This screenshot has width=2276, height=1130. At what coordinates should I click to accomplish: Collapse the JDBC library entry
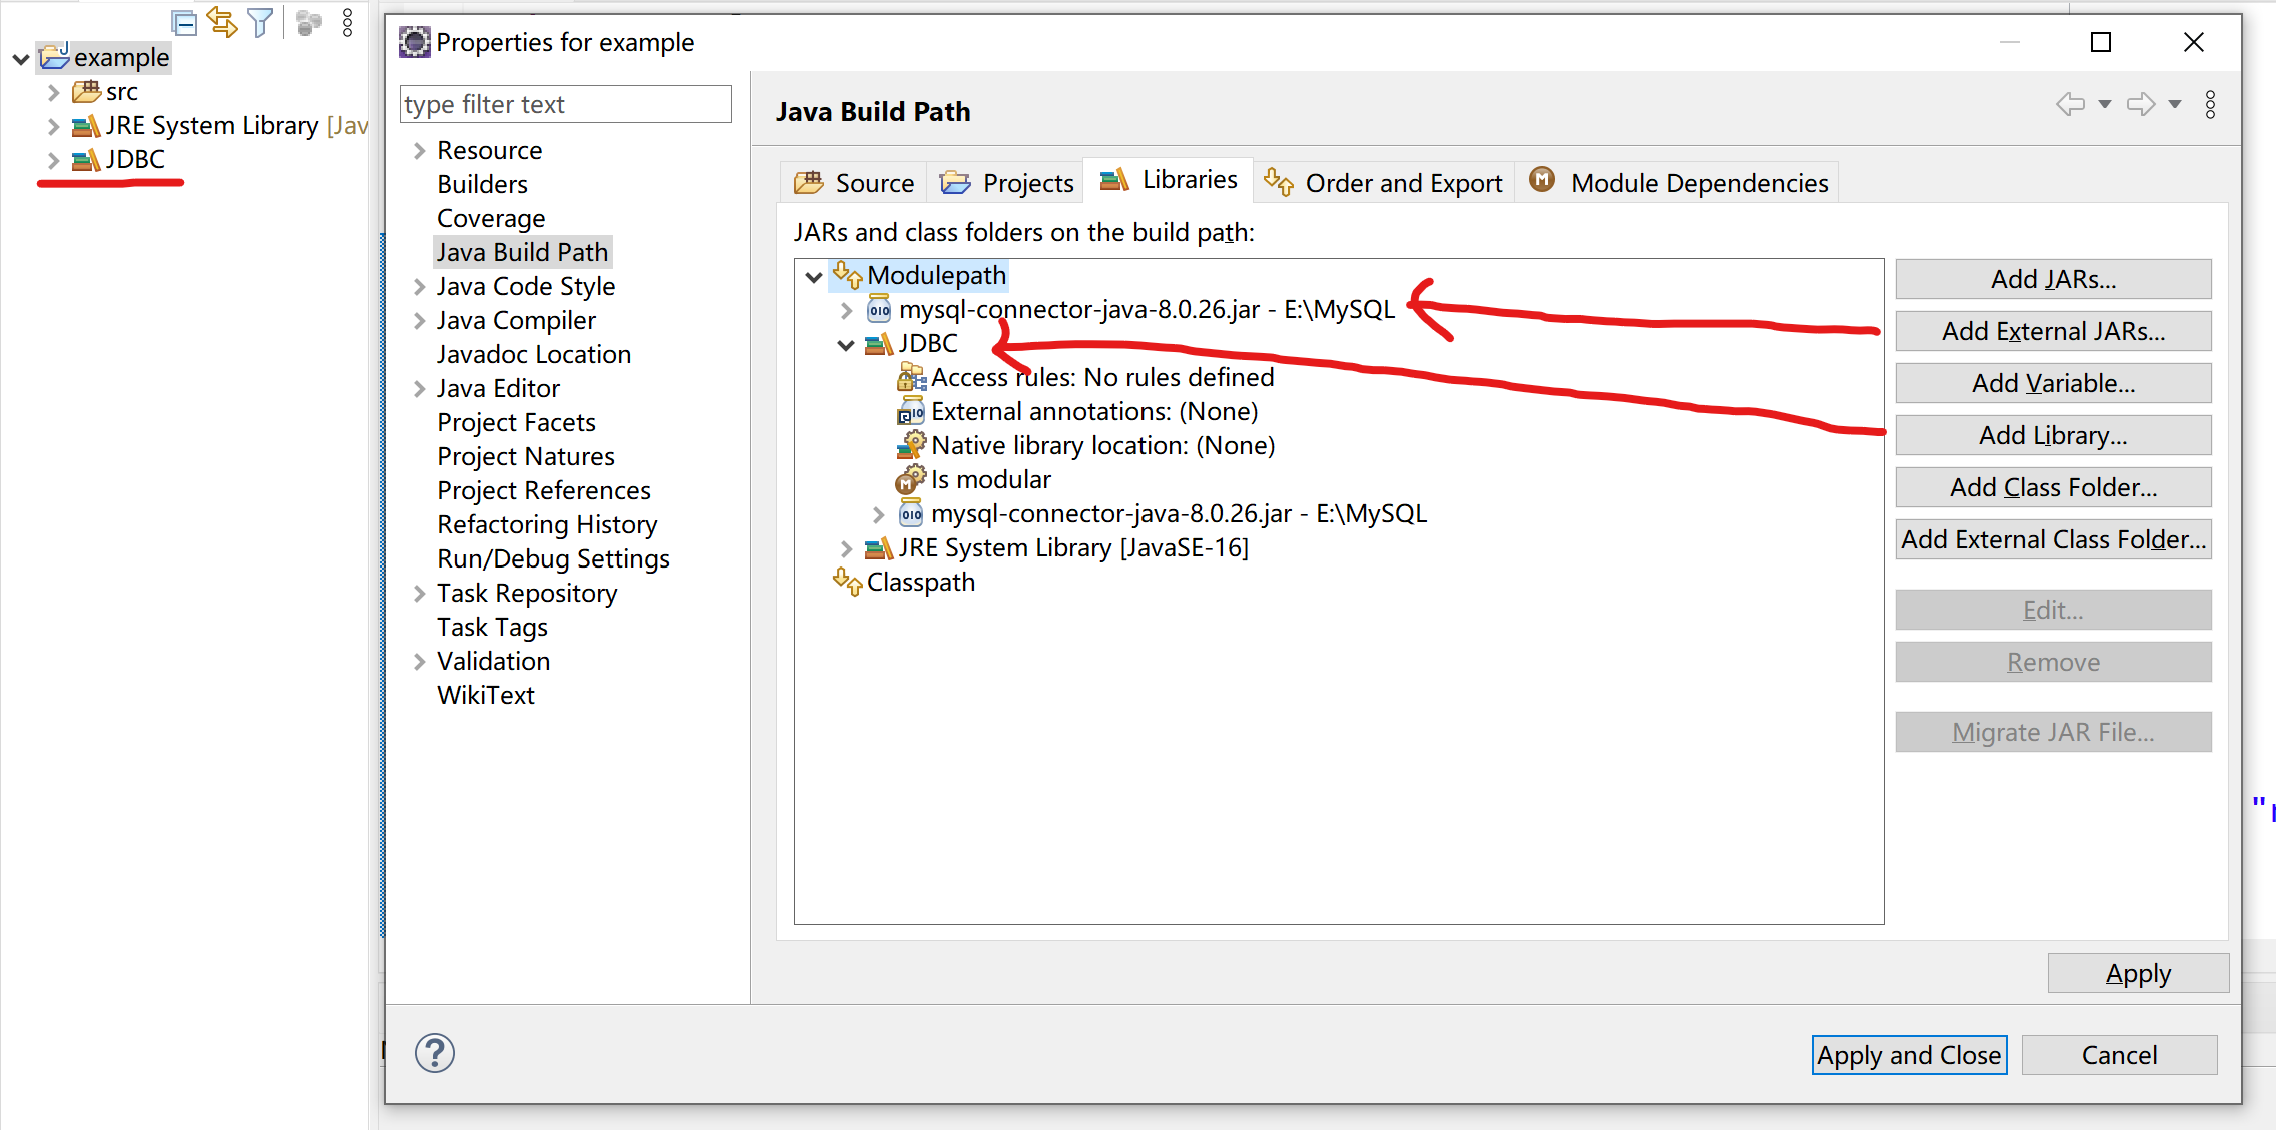point(846,343)
